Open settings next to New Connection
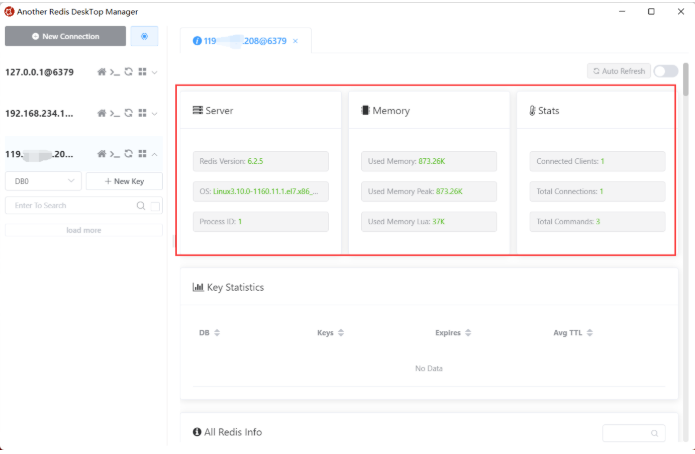695x454 pixels. click(x=144, y=36)
